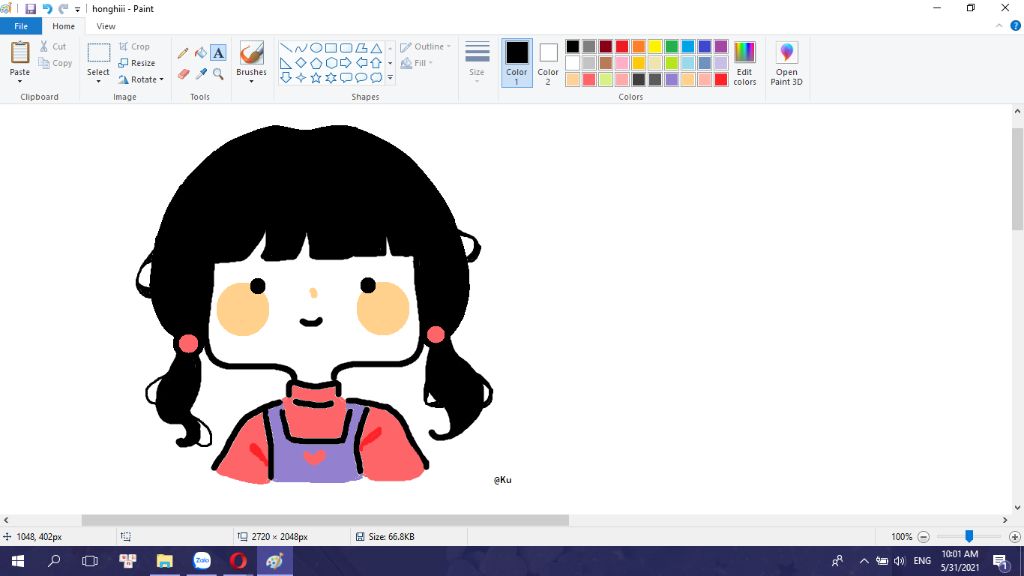Screen dimensions: 1024x576
Task: Expand the Paste dropdown arrow
Action: (20, 81)
